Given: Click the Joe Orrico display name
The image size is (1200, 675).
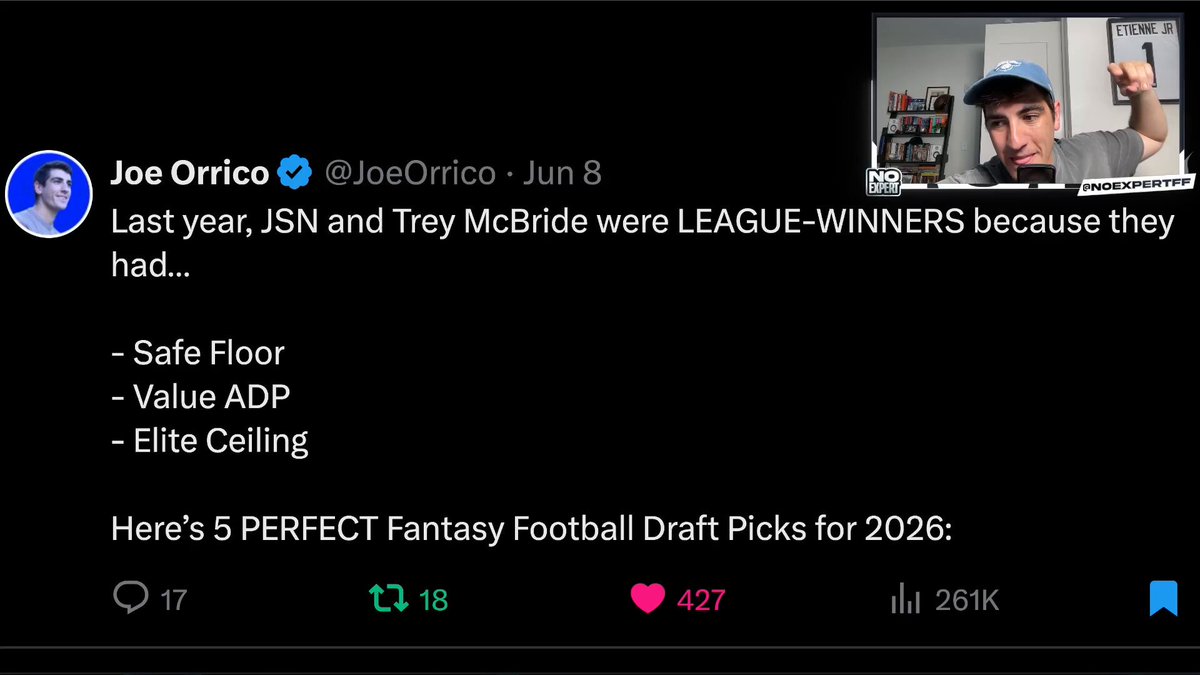Looking at the screenshot, I should pyautogui.click(x=190, y=173).
